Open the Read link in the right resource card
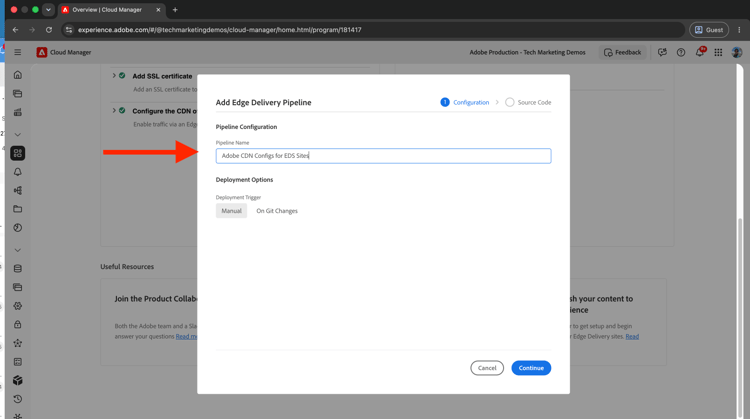This screenshot has width=750, height=419. (632, 336)
